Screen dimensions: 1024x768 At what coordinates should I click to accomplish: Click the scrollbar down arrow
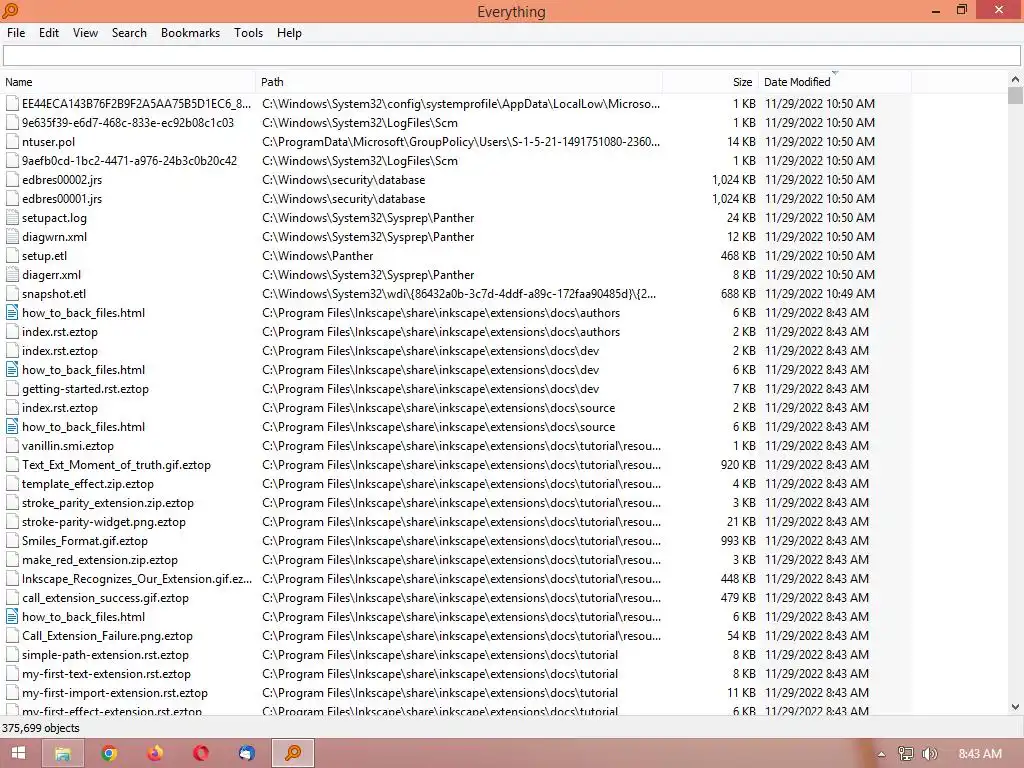pyautogui.click(x=1015, y=707)
